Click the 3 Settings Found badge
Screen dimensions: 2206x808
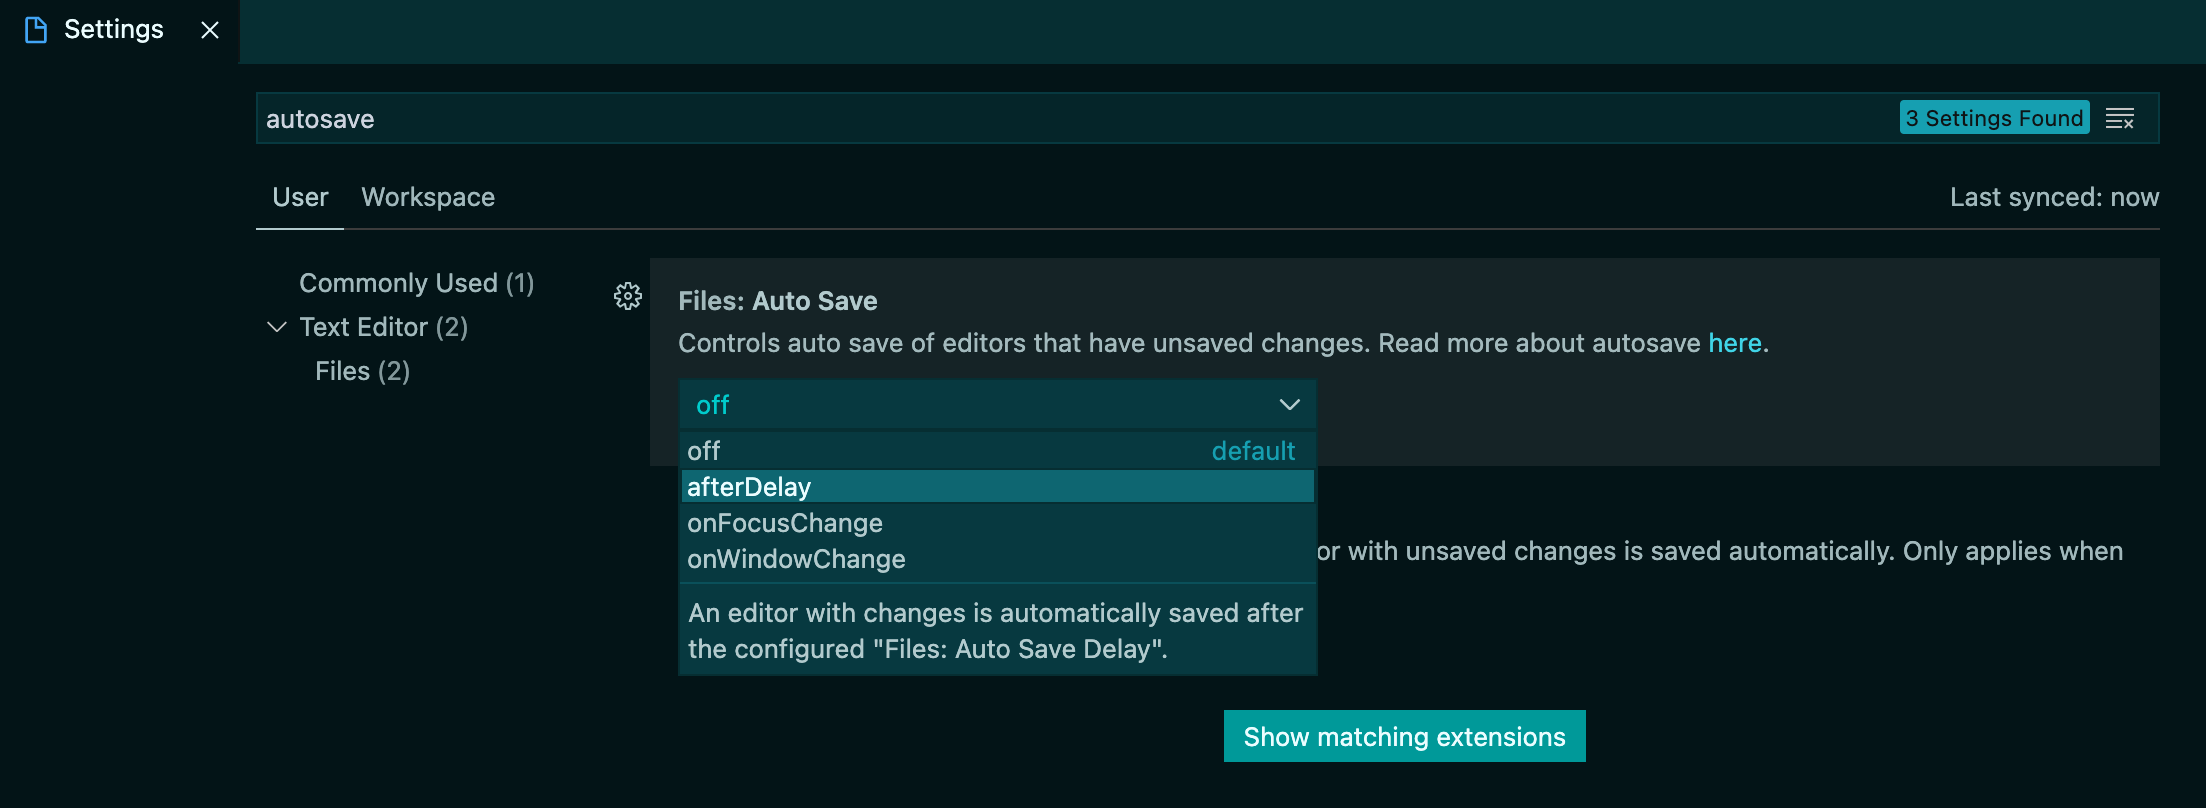pyautogui.click(x=1994, y=117)
